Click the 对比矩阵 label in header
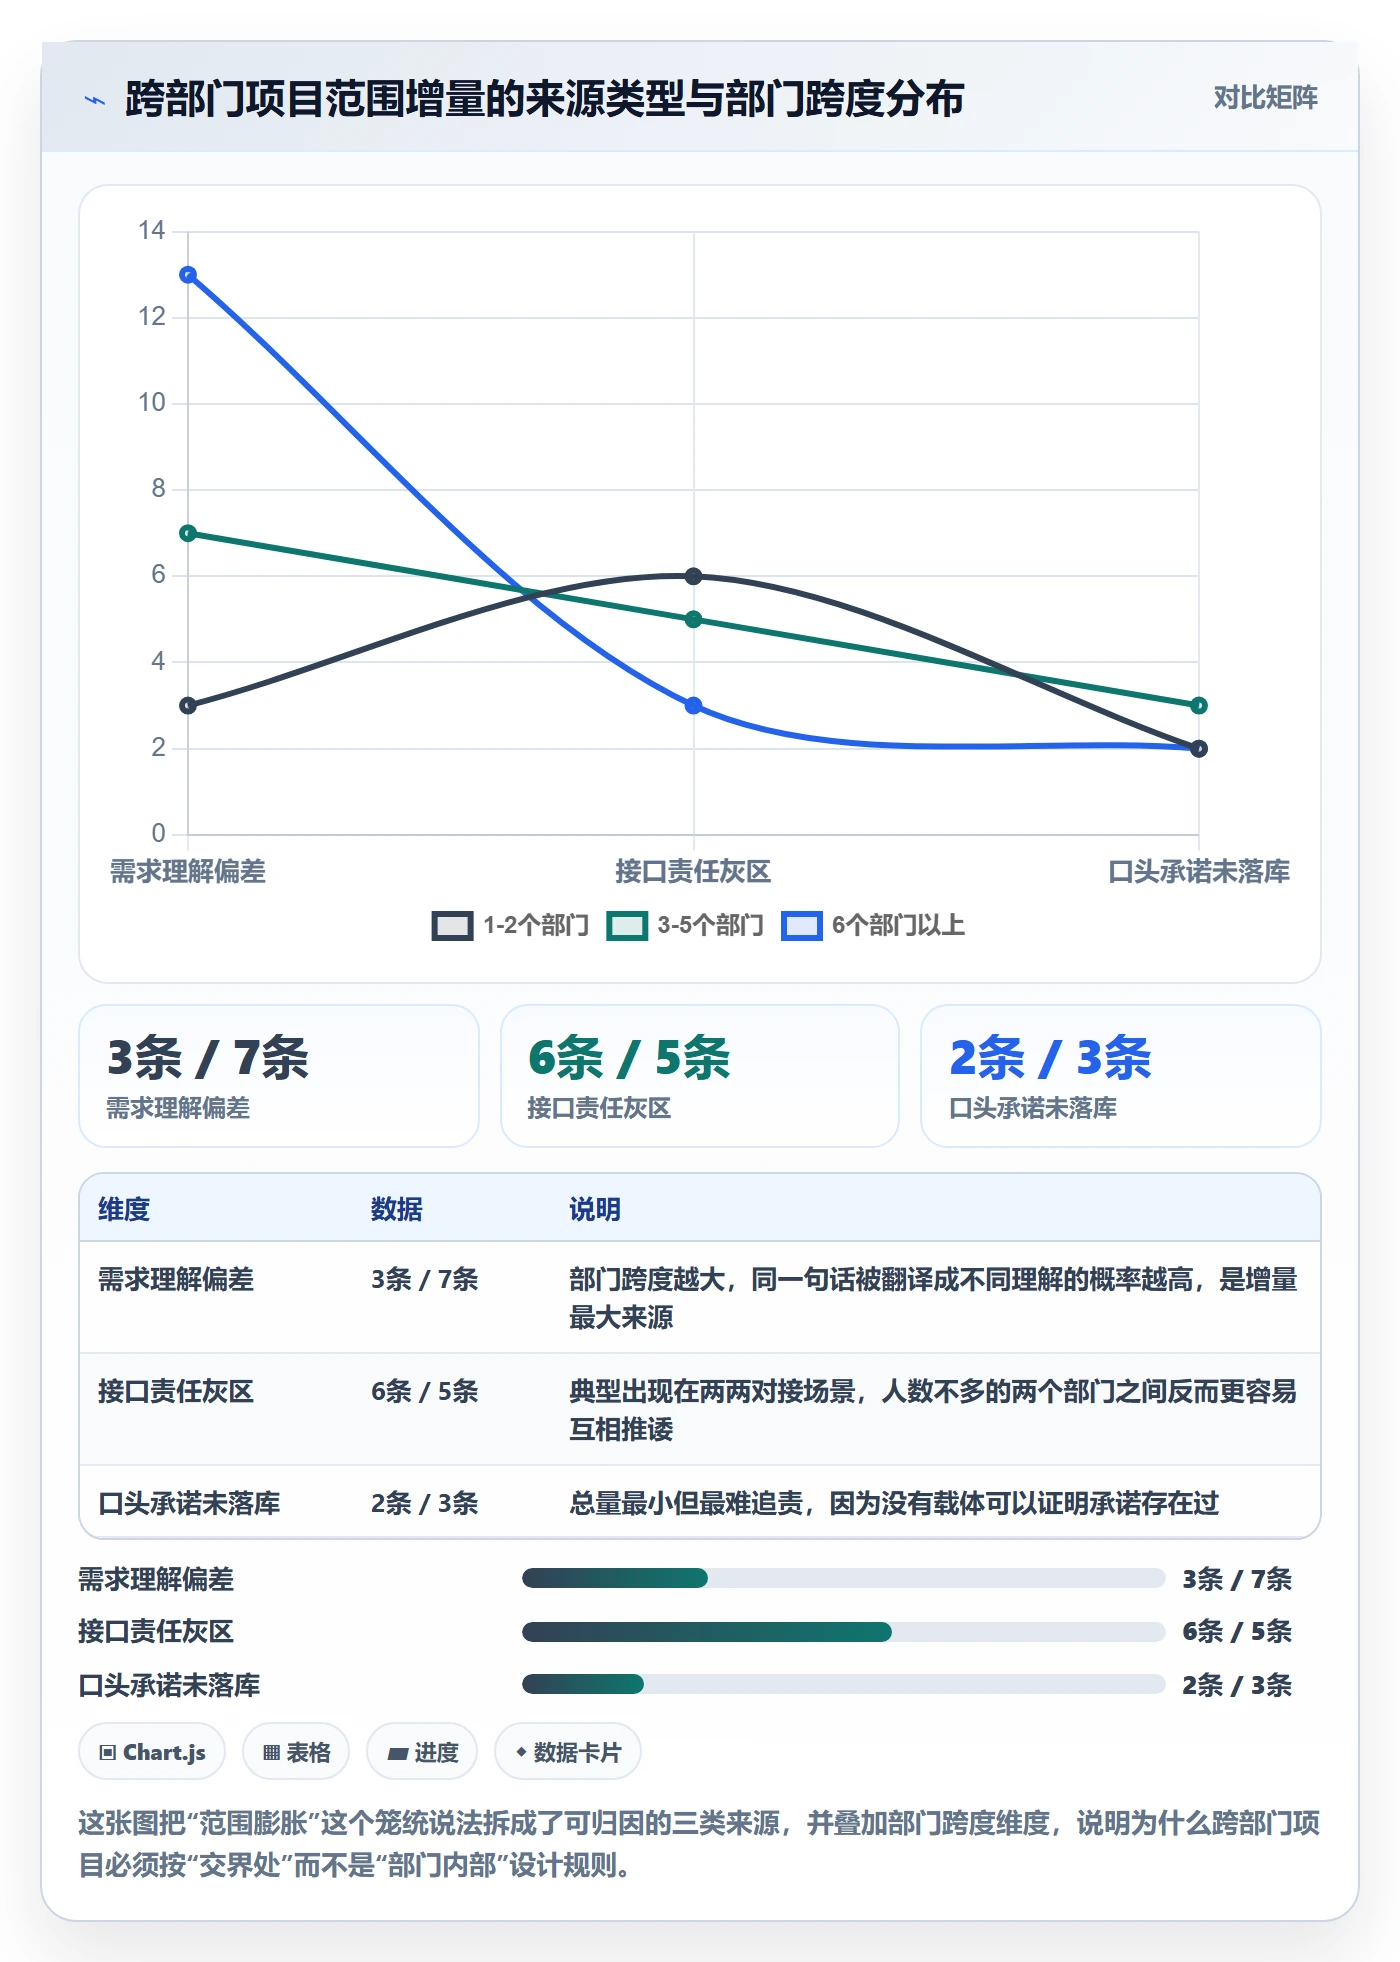1400x1962 pixels. coord(1265,97)
